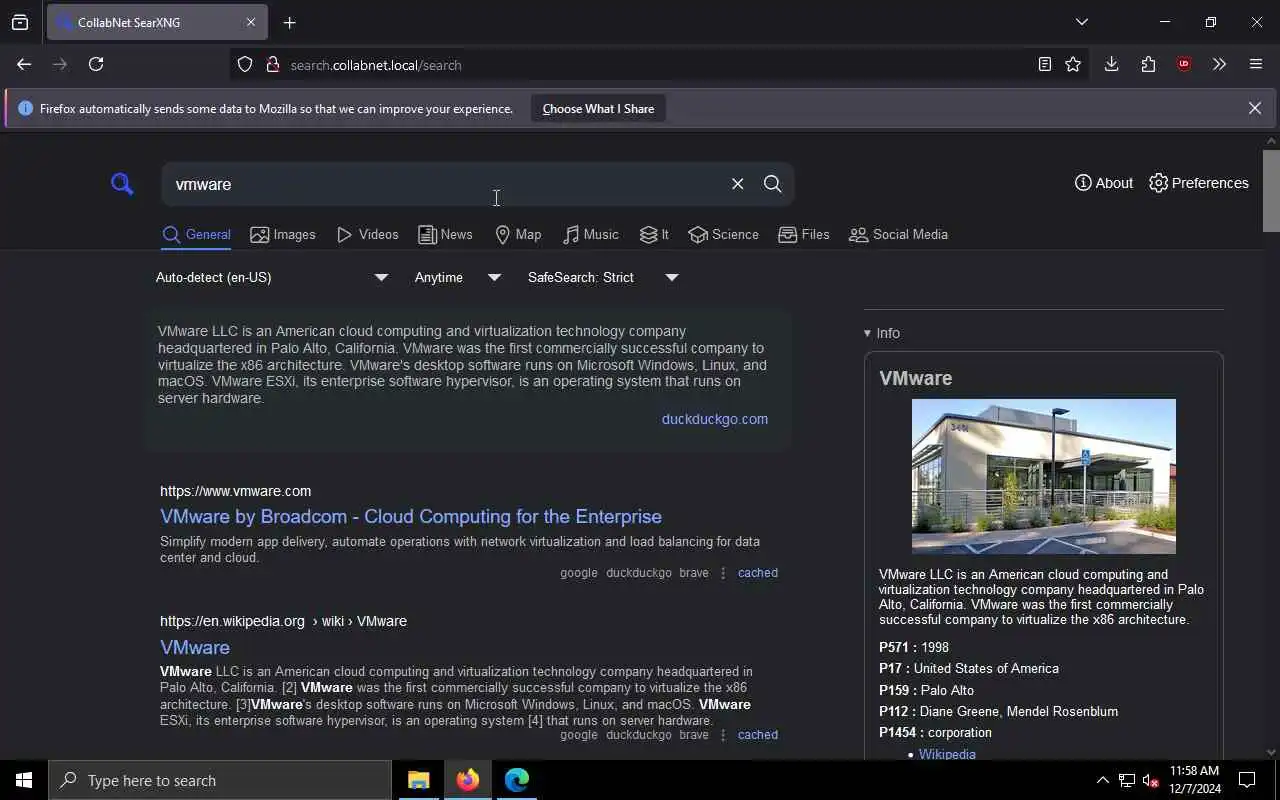Reload the current page

96,64
